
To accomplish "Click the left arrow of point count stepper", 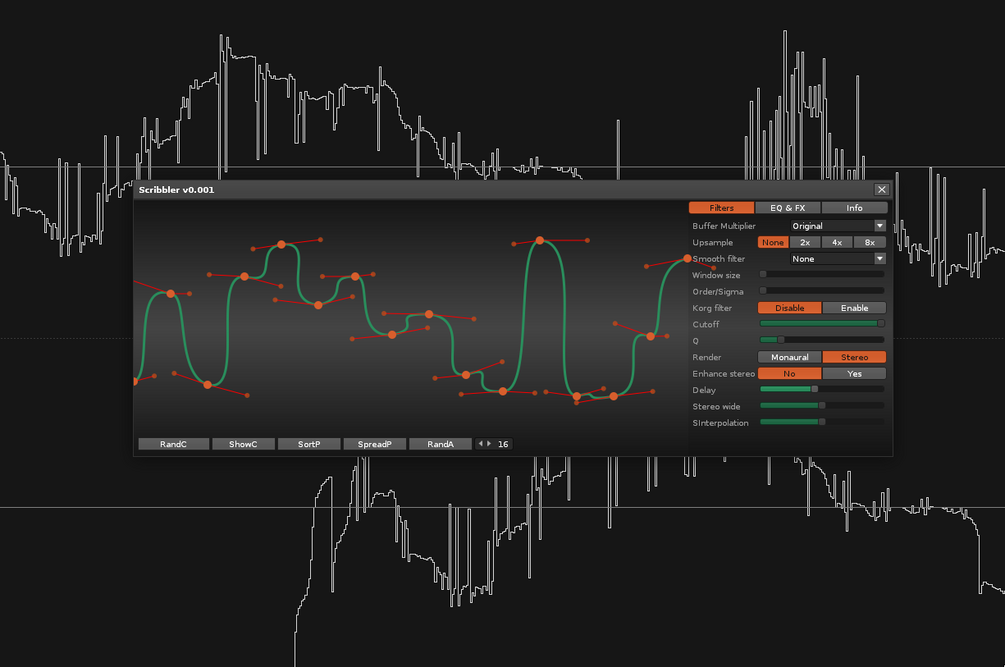I will tap(481, 443).
